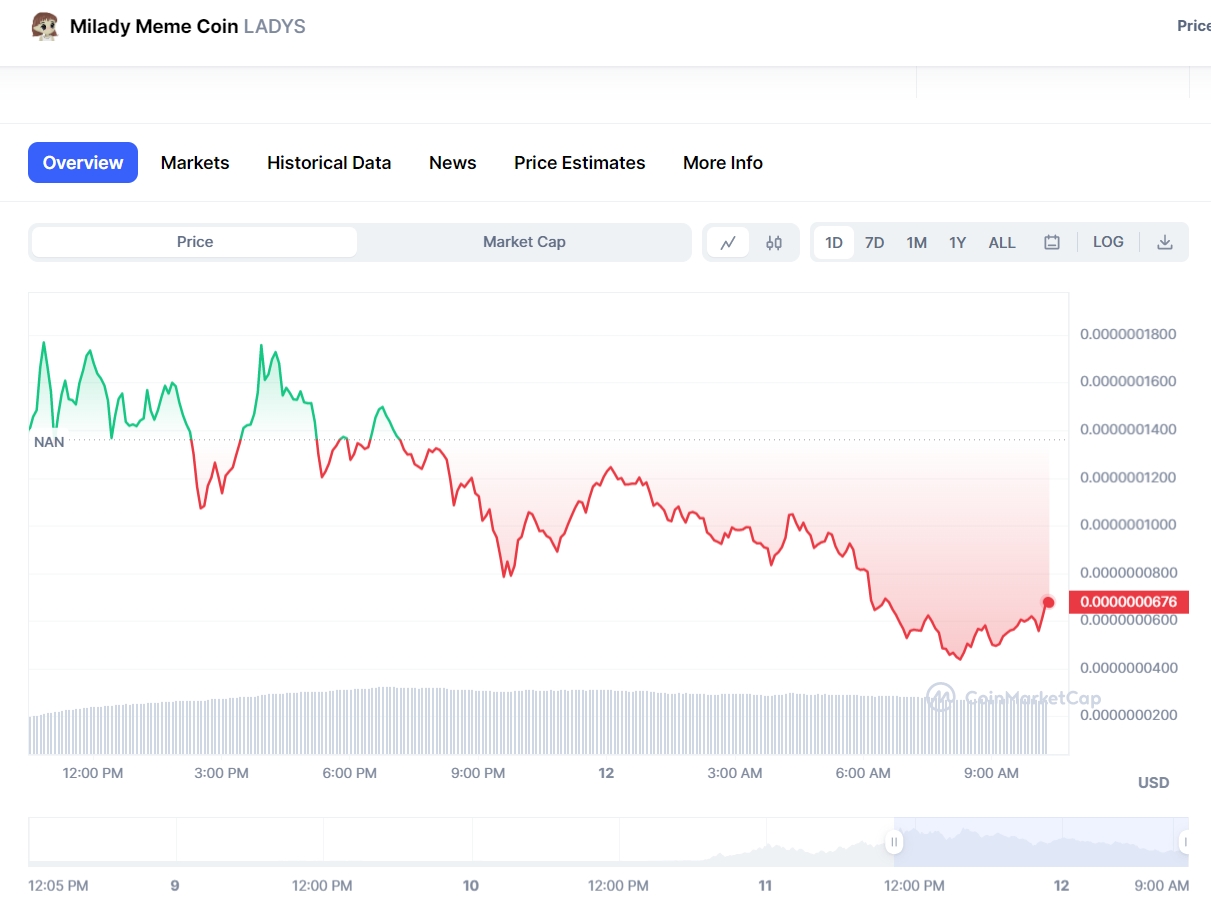
Task: Click the 12:05 PM navigator label
Action: coord(58,885)
